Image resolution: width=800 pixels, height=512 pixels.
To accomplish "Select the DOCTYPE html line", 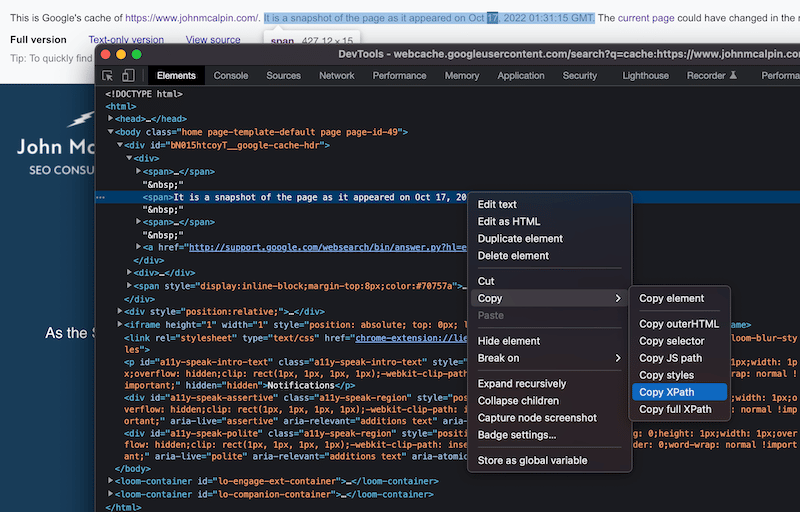I will [144, 94].
